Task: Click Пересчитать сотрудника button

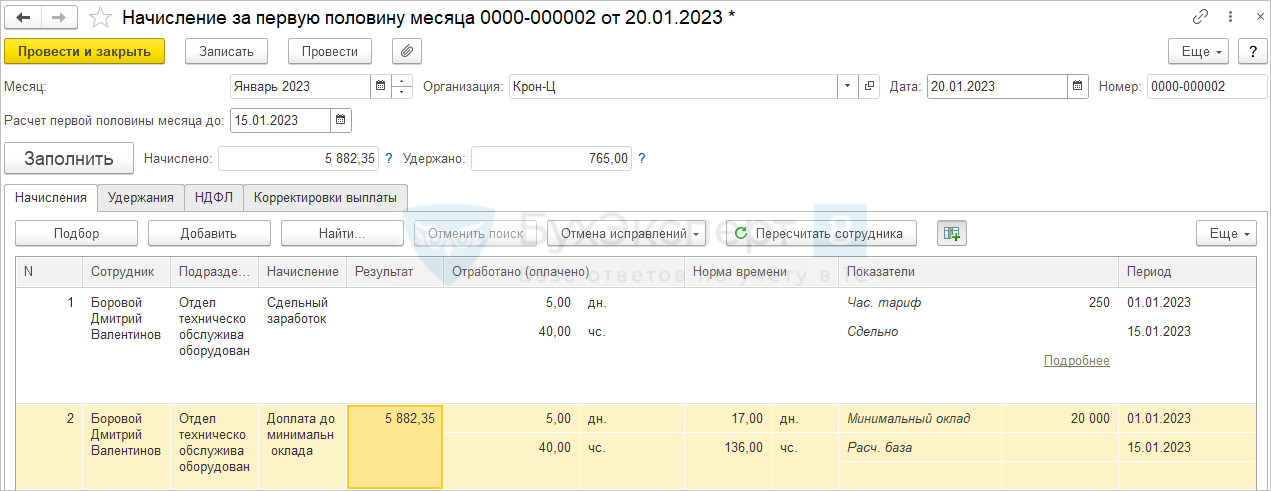Action: click(820, 233)
